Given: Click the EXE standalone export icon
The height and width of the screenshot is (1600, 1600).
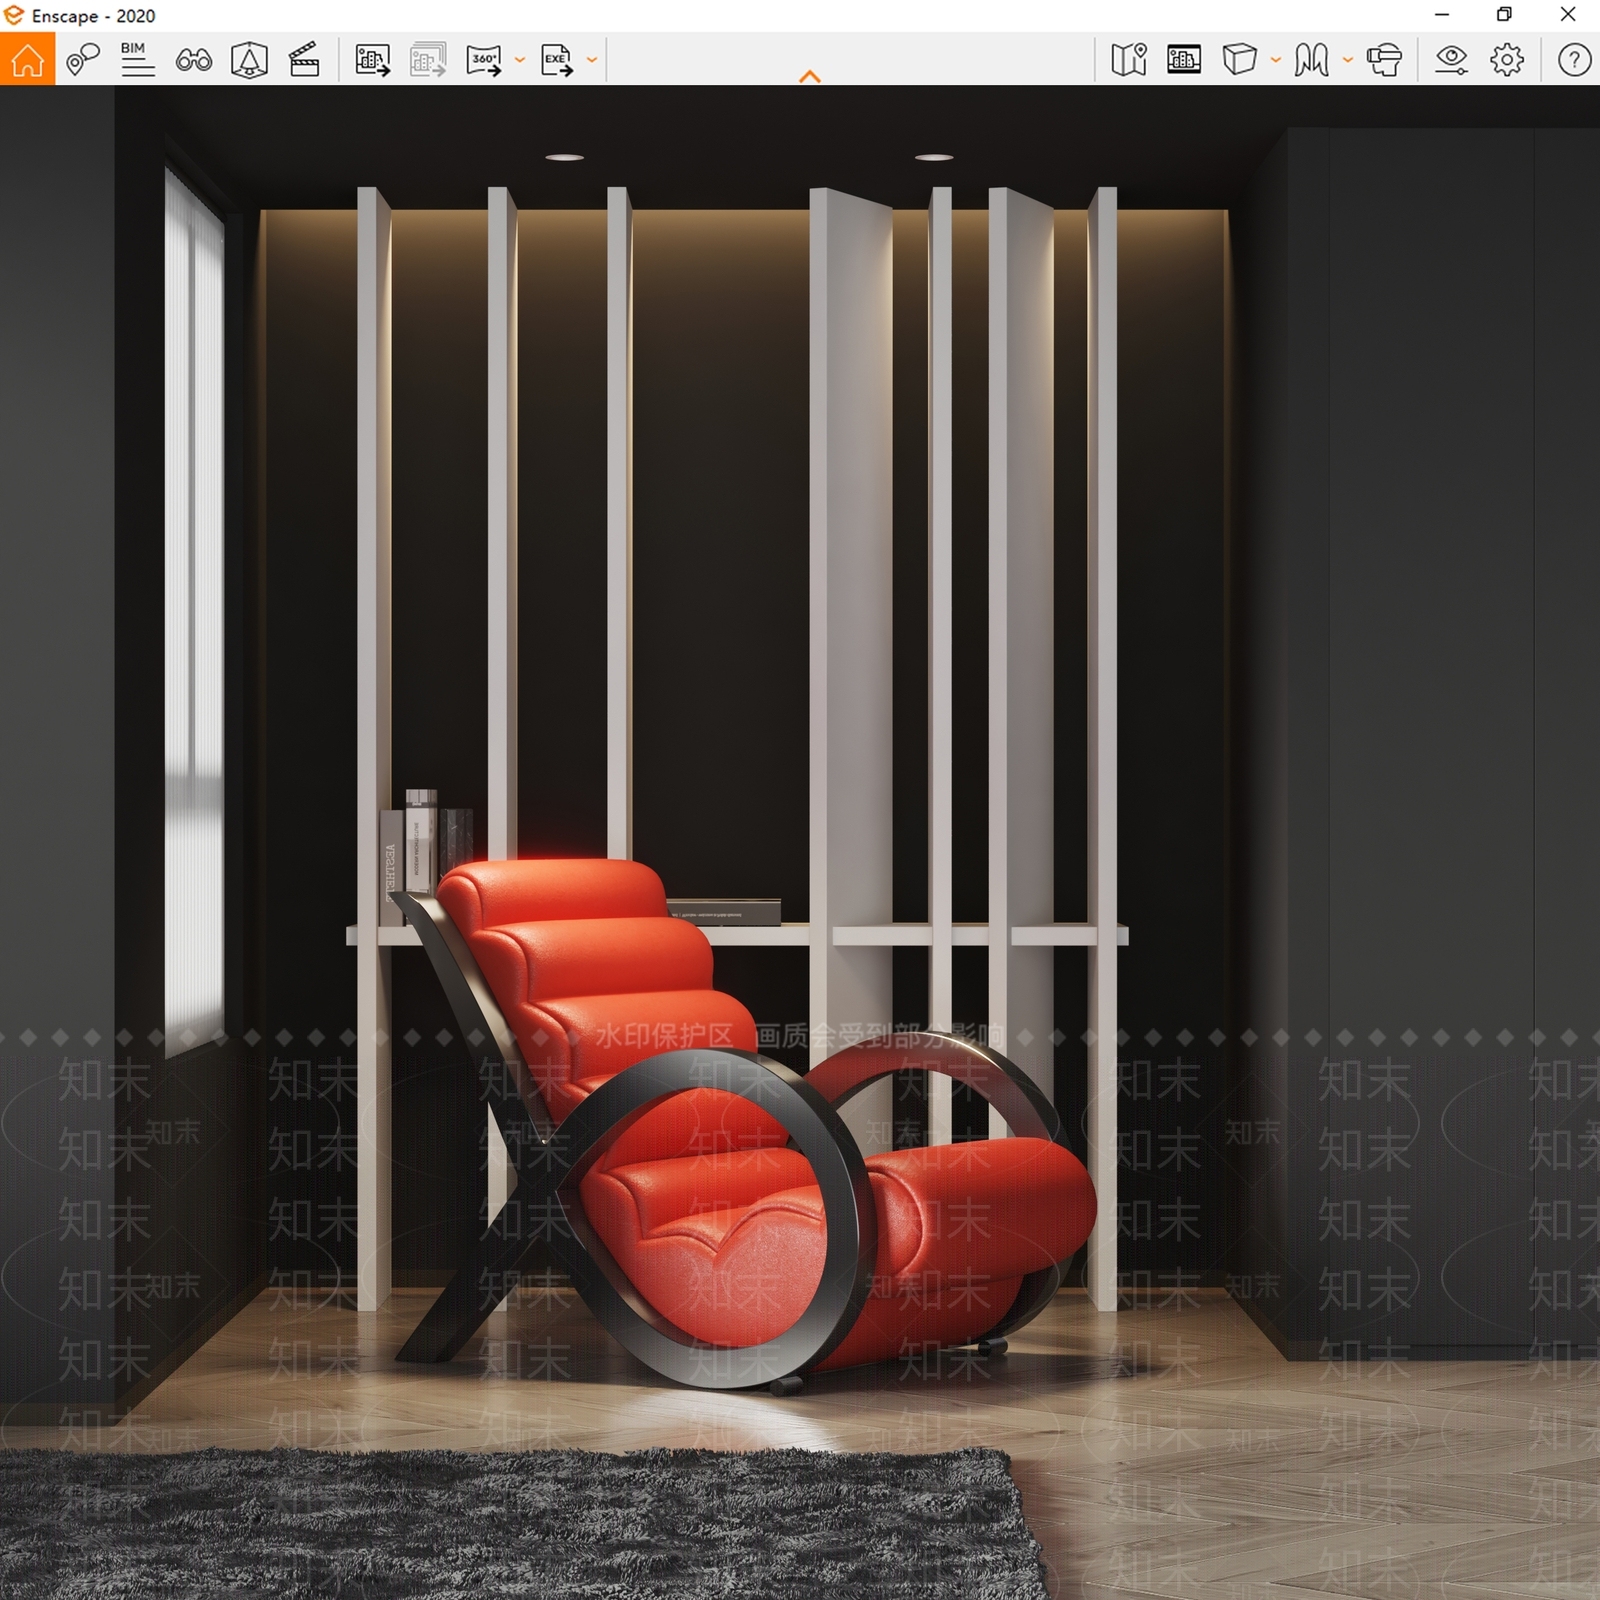Looking at the screenshot, I should 557,60.
